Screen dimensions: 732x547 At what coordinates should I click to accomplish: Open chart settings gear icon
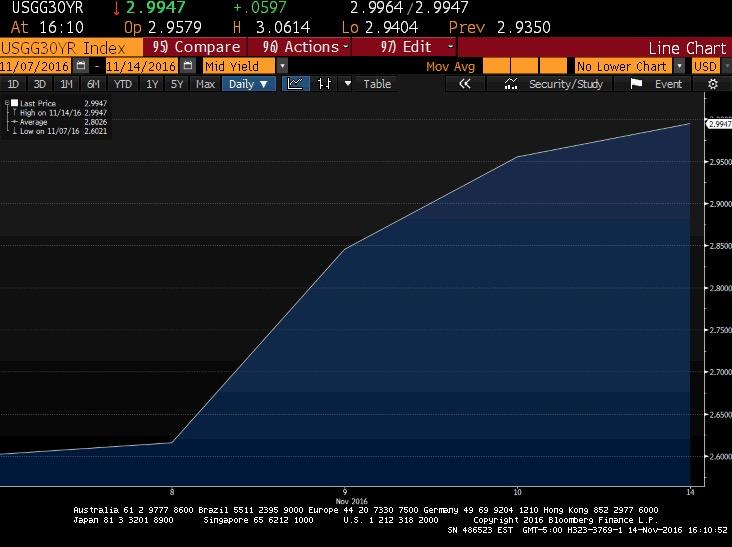(x=713, y=84)
